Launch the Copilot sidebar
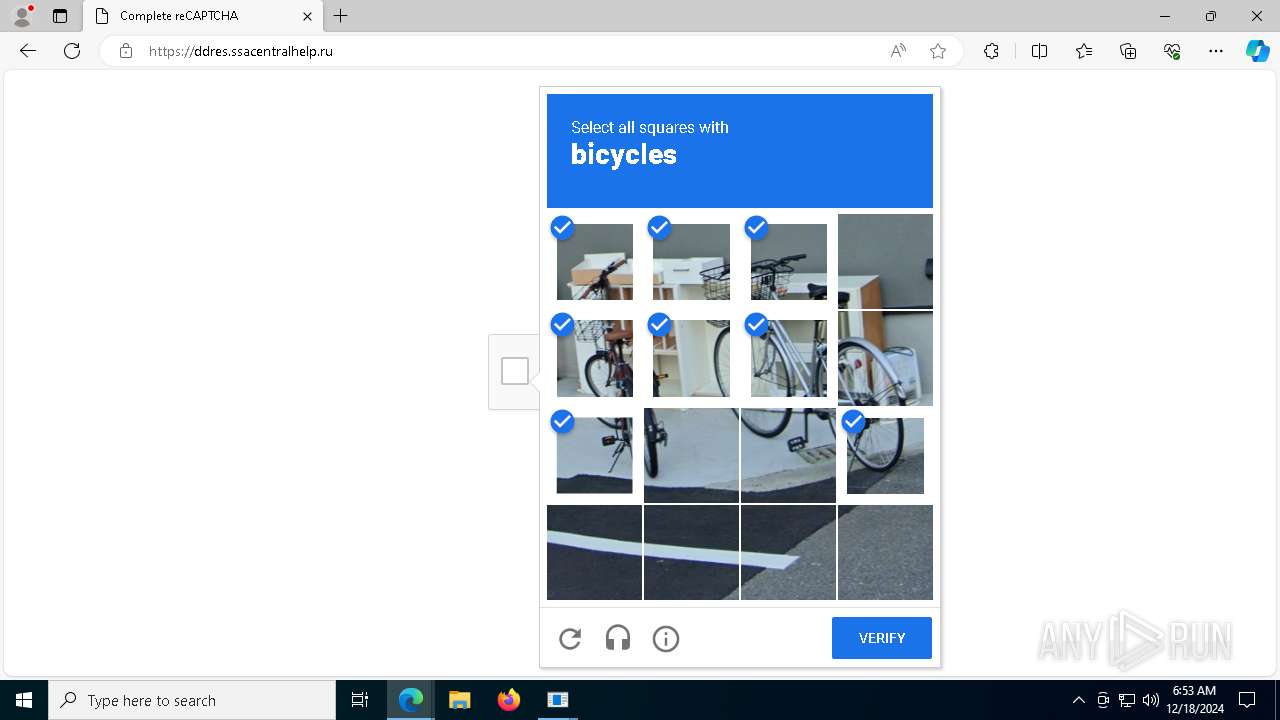This screenshot has width=1280, height=720. 1257,51
